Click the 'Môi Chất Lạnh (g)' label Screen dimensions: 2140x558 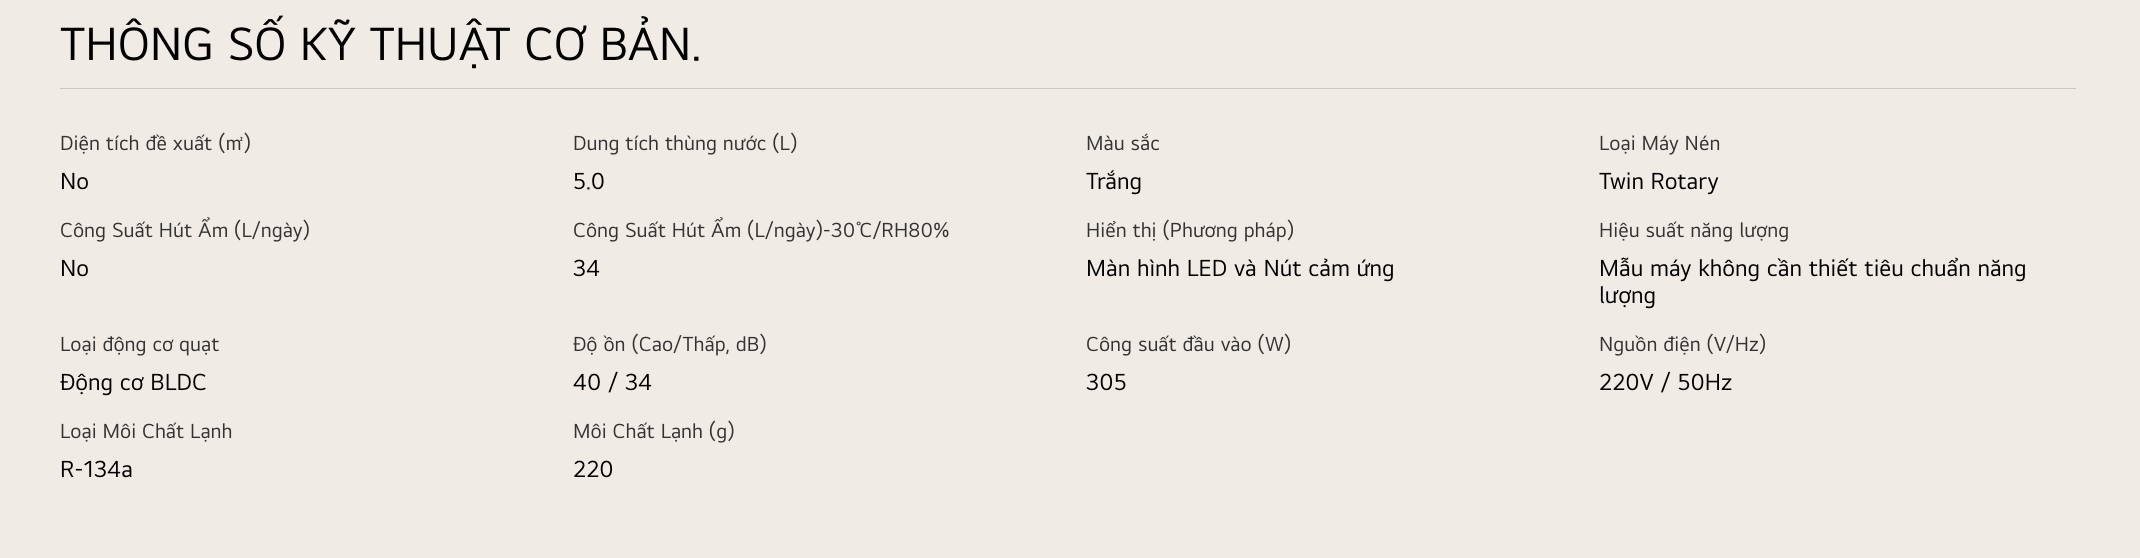(653, 431)
